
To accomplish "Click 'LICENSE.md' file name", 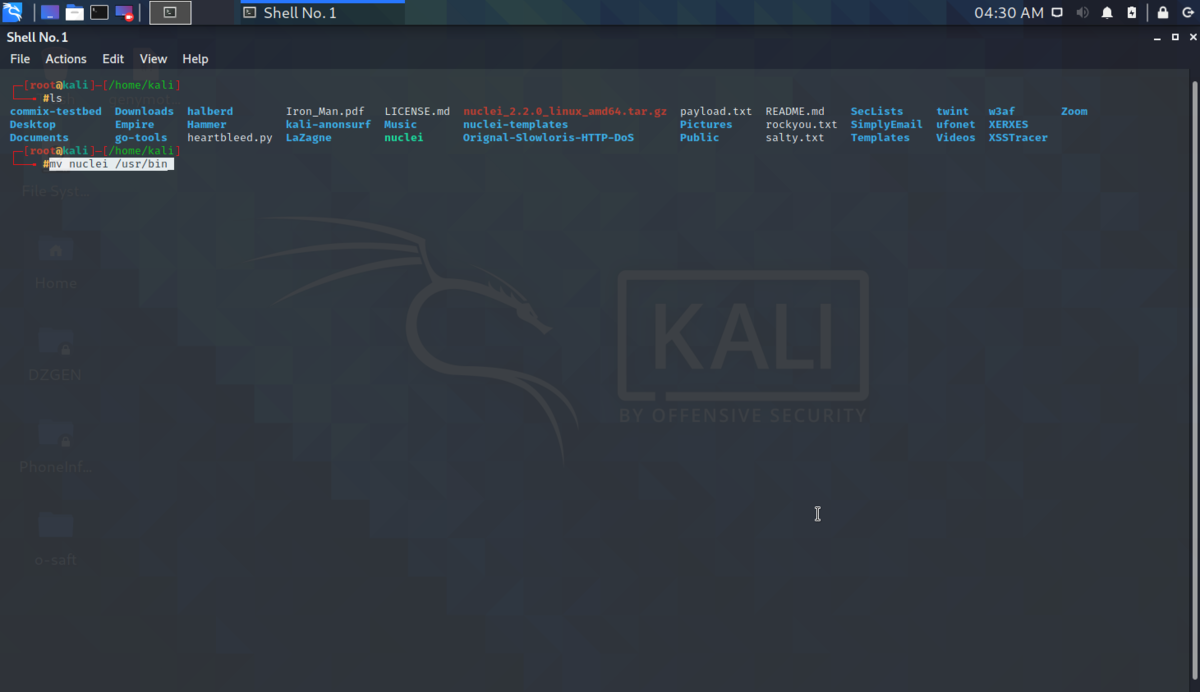I will [417, 111].
